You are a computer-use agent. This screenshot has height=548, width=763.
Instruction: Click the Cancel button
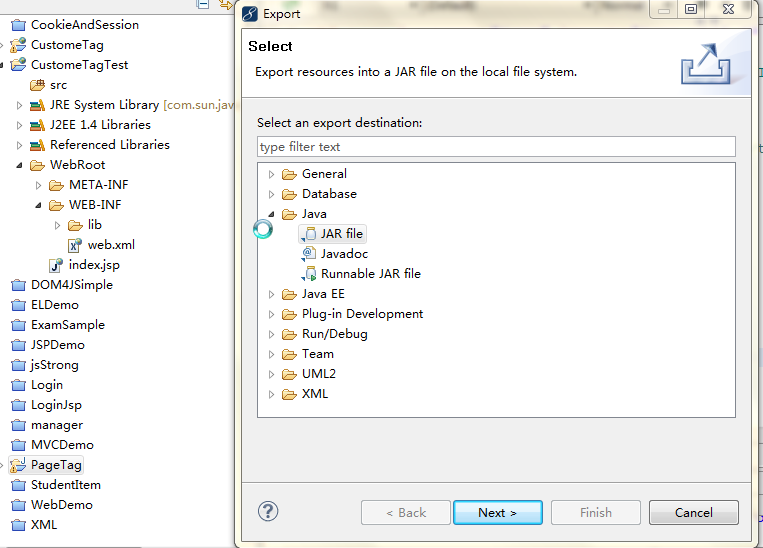pyautogui.click(x=693, y=513)
